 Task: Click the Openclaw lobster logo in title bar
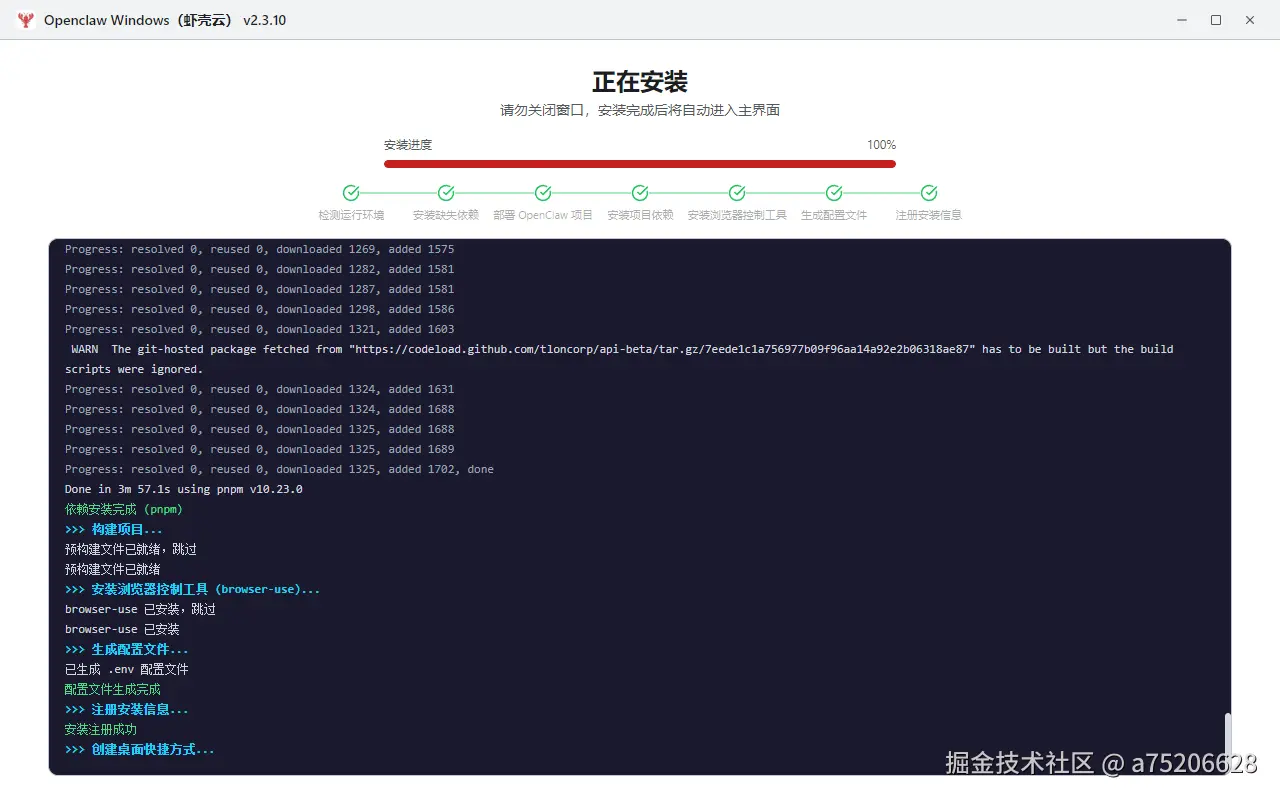click(x=26, y=20)
